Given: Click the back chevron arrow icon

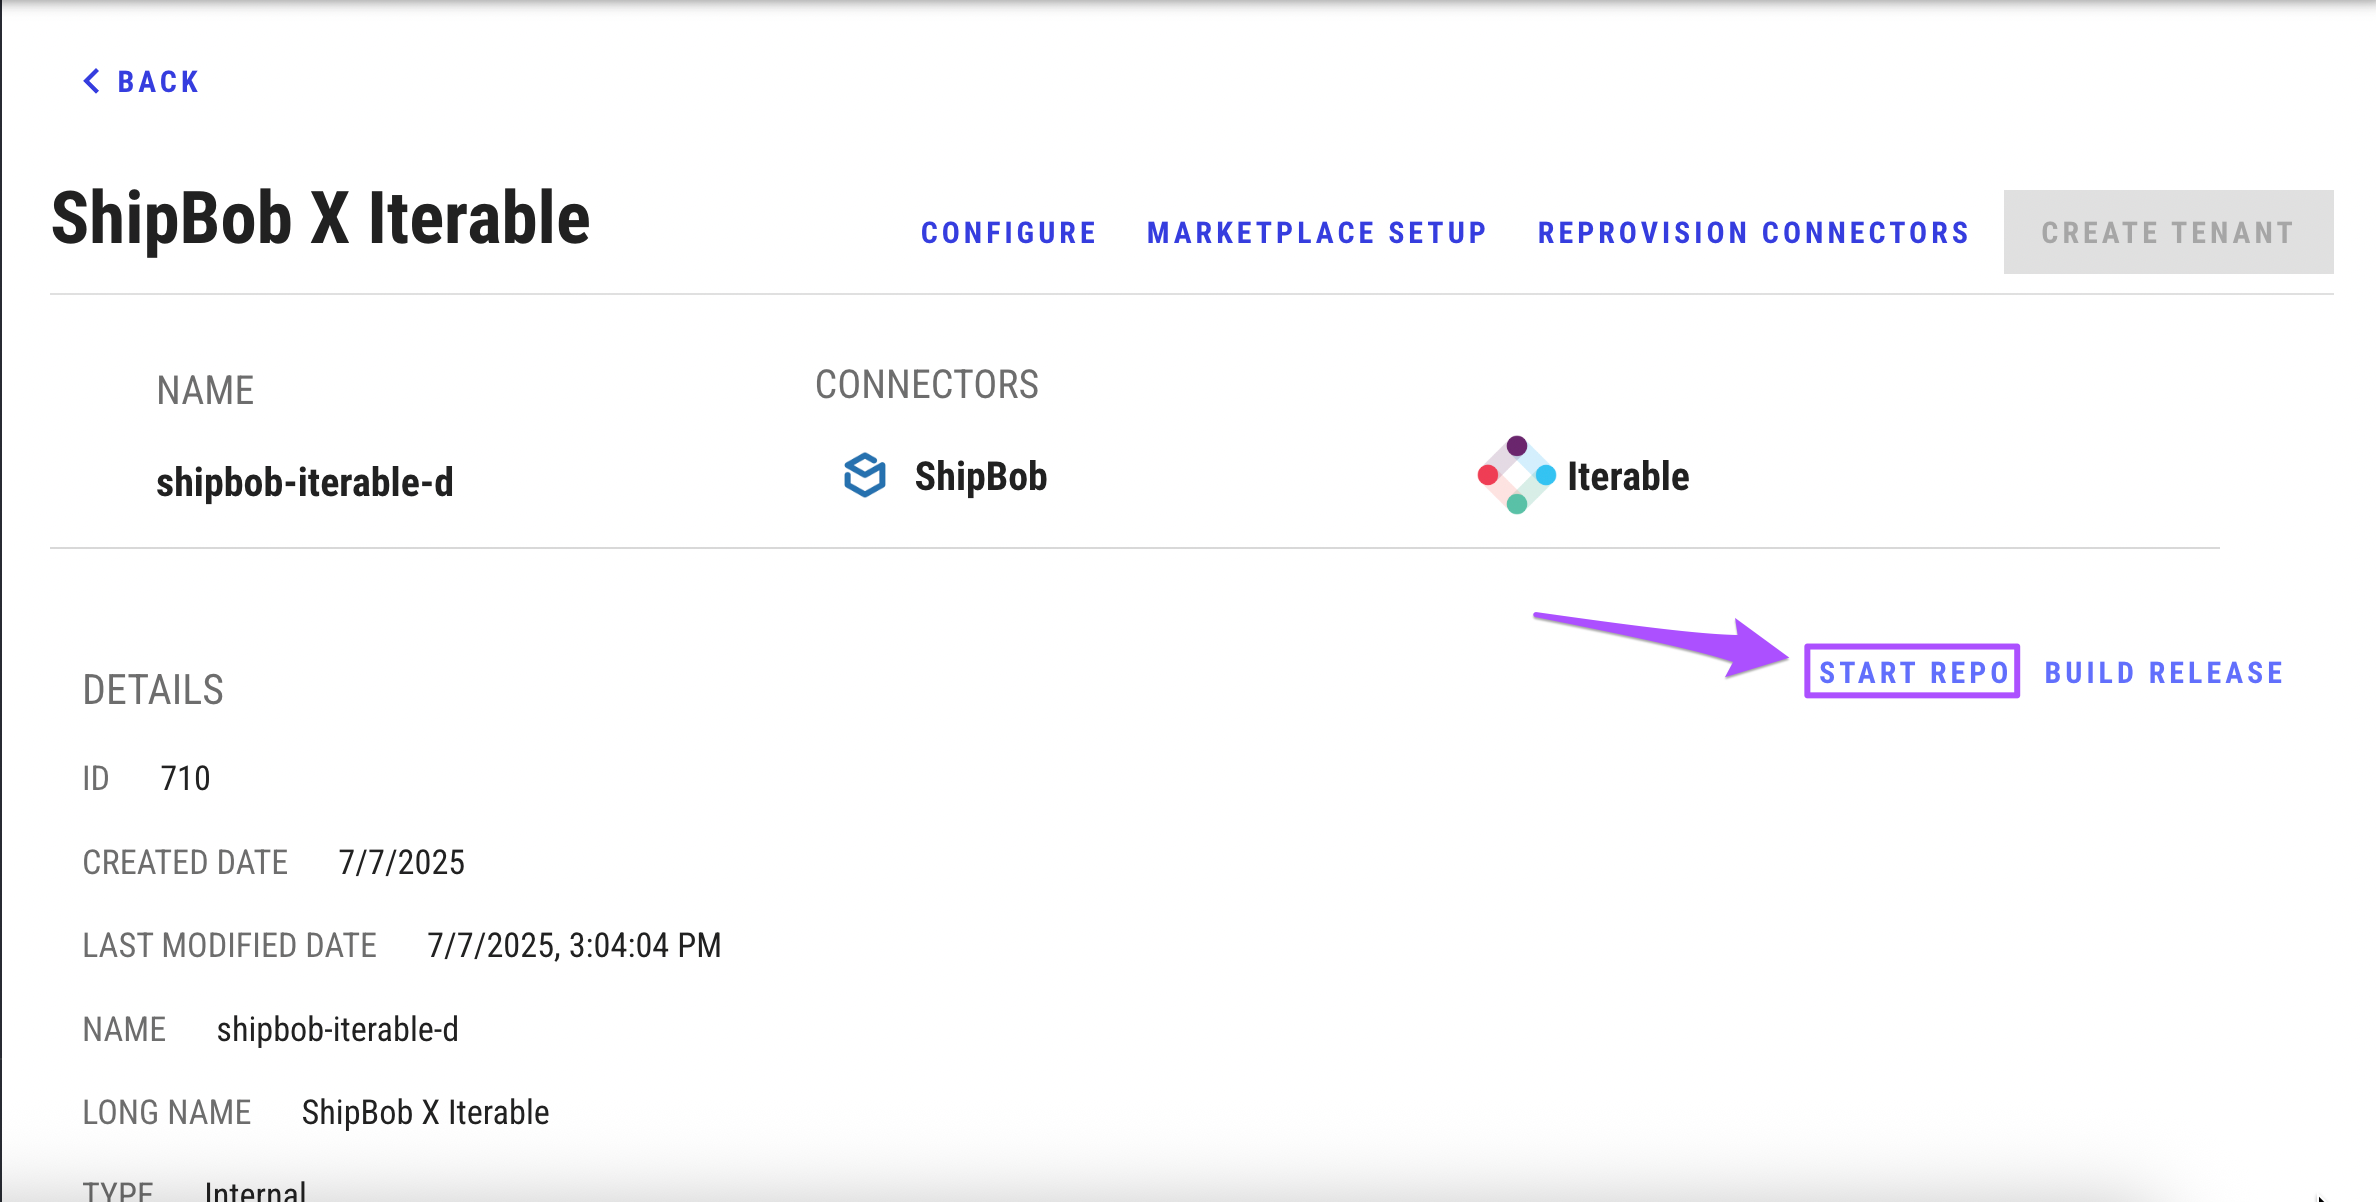Looking at the screenshot, I should pos(92,81).
